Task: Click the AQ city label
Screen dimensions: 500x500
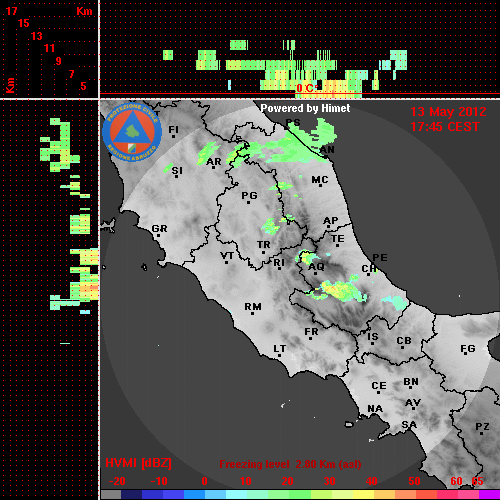Action: click(316, 266)
